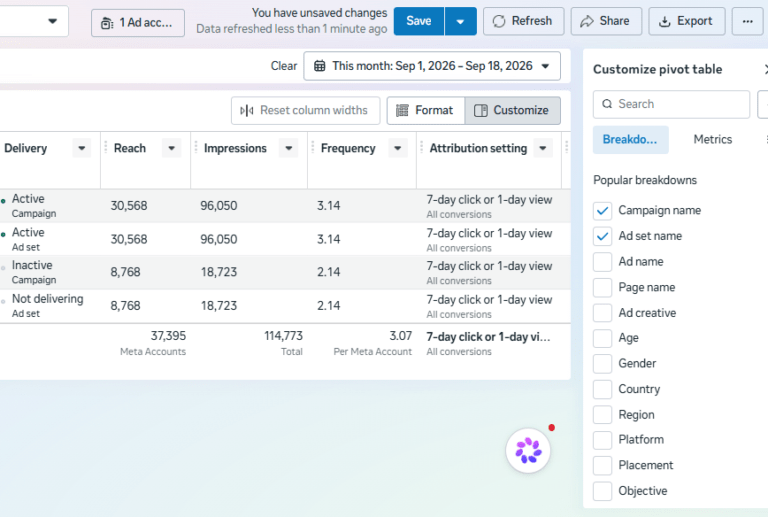Switch to the Breakdowns tab
This screenshot has width=768, height=517.
pos(630,140)
